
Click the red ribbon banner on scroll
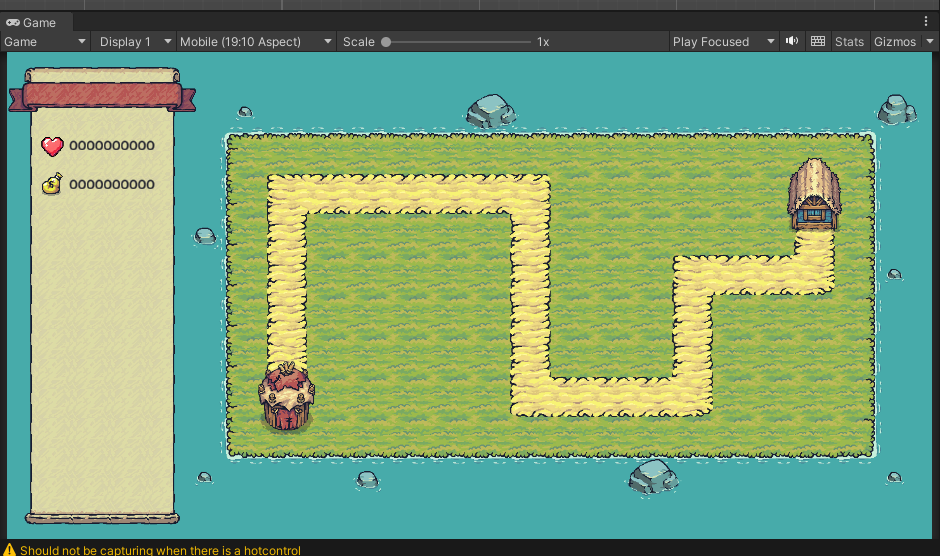click(x=102, y=97)
